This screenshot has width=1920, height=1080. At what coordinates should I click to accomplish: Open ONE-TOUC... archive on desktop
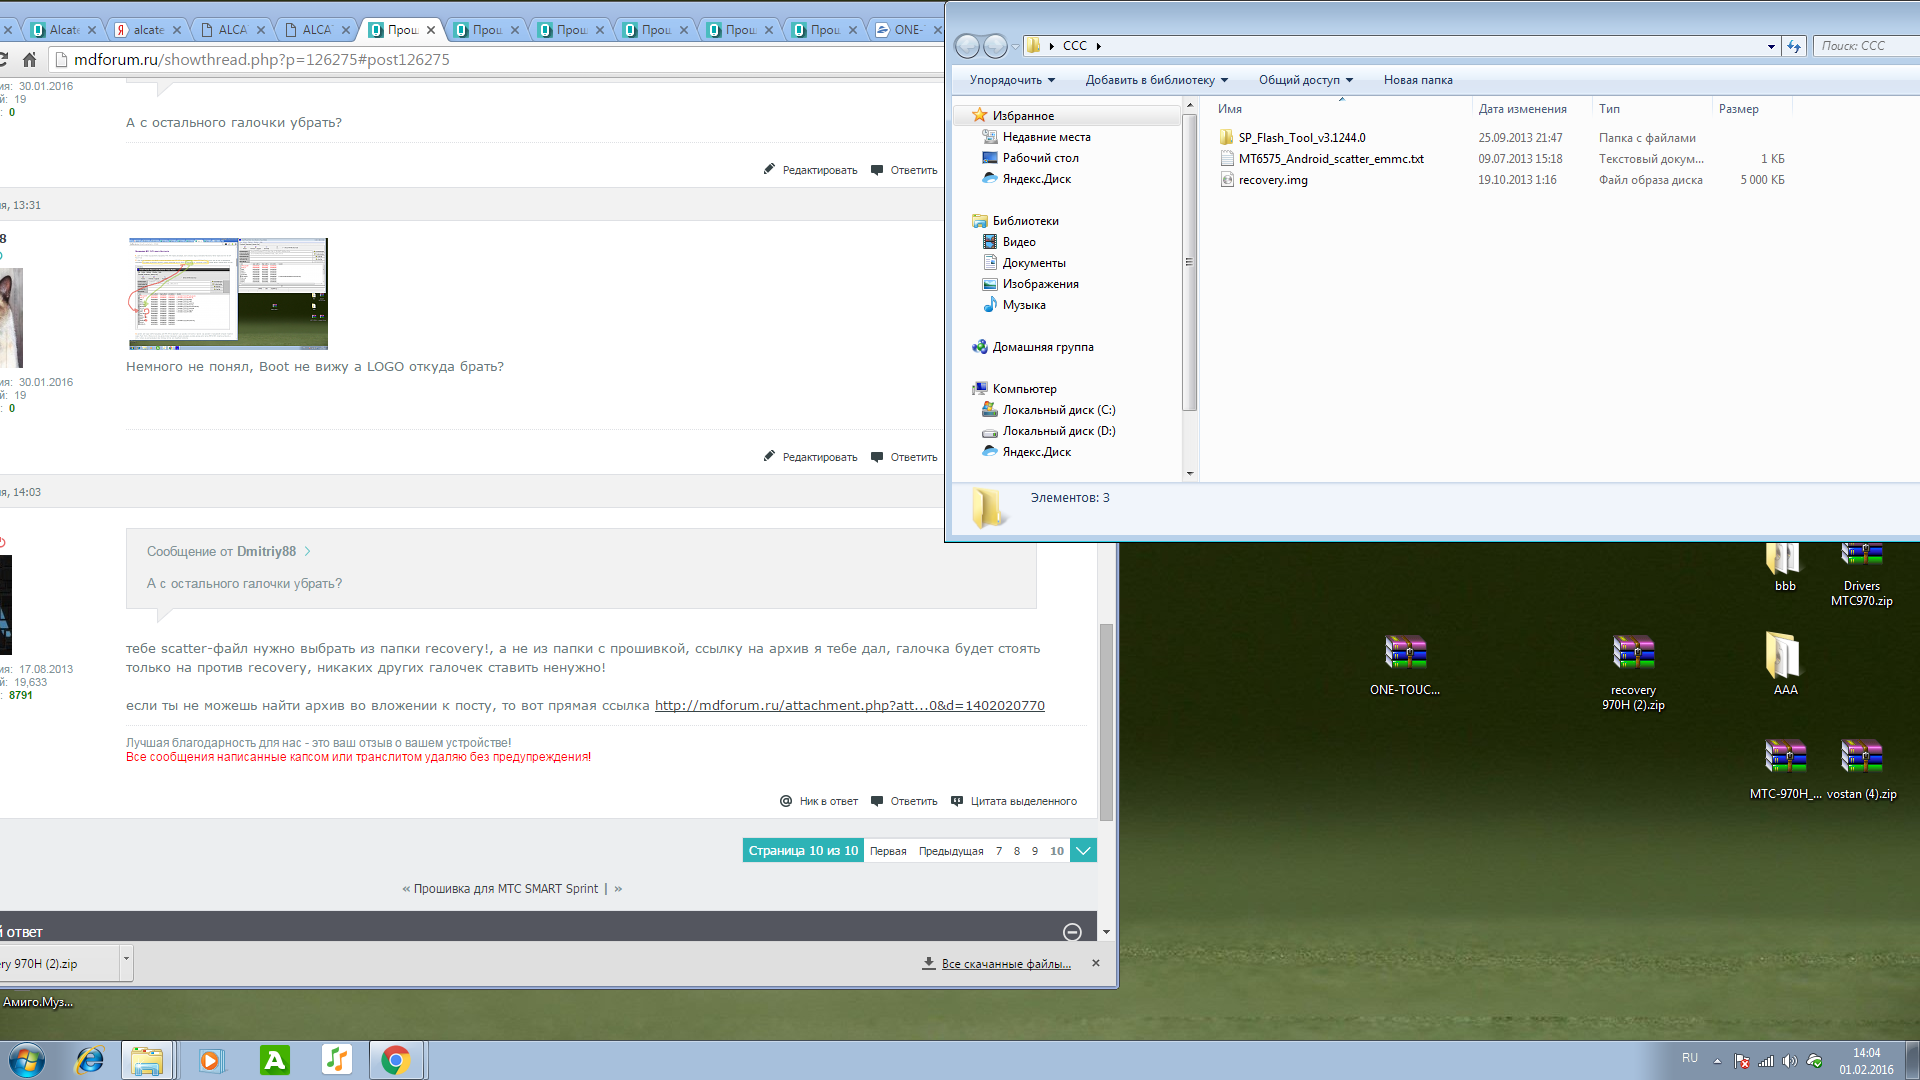pyautogui.click(x=1405, y=655)
